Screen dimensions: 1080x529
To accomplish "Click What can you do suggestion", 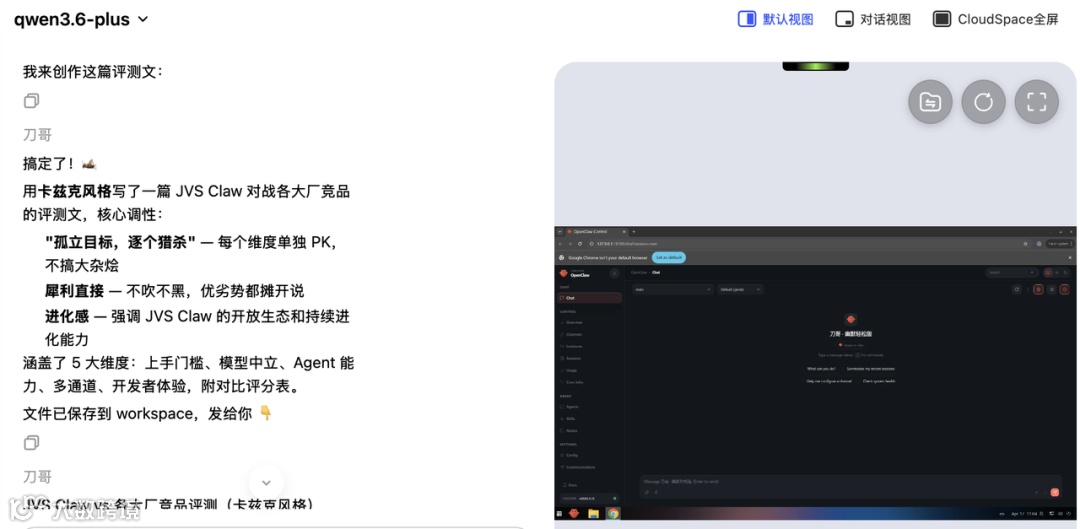I will click(x=821, y=369).
